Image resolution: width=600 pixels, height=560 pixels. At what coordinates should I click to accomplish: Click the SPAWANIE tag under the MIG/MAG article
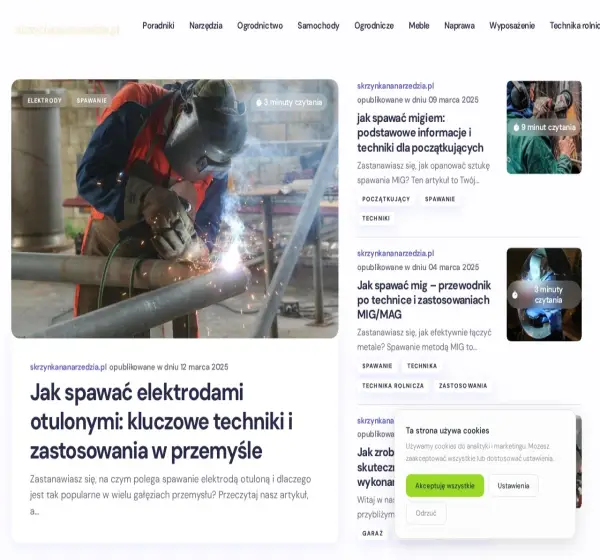(377, 366)
